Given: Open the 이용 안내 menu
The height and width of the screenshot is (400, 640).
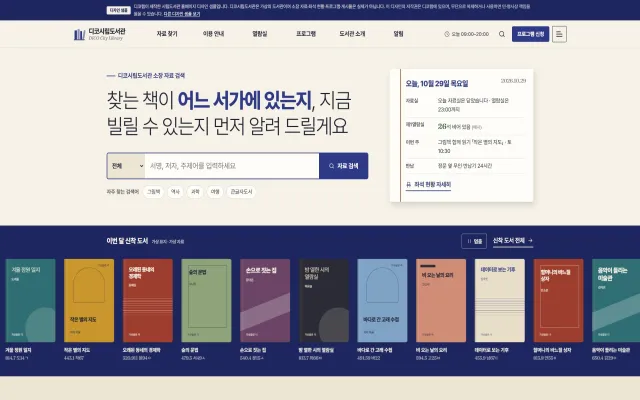Looking at the screenshot, I should 213,34.
